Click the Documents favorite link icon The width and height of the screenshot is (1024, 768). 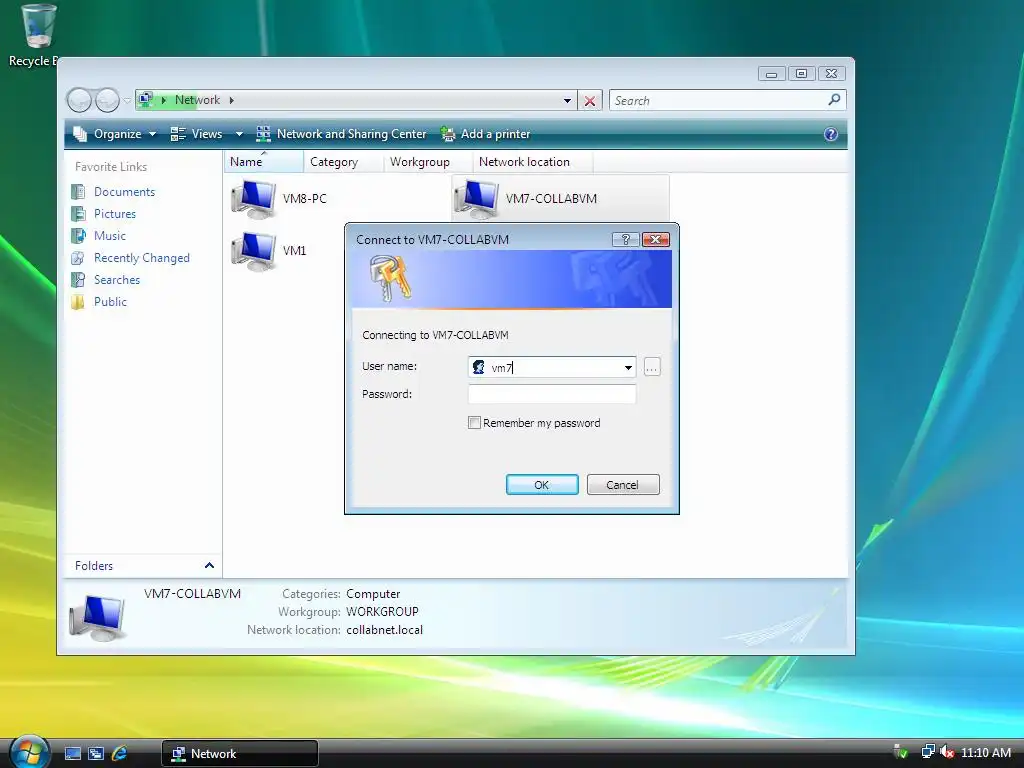[x=78, y=192]
